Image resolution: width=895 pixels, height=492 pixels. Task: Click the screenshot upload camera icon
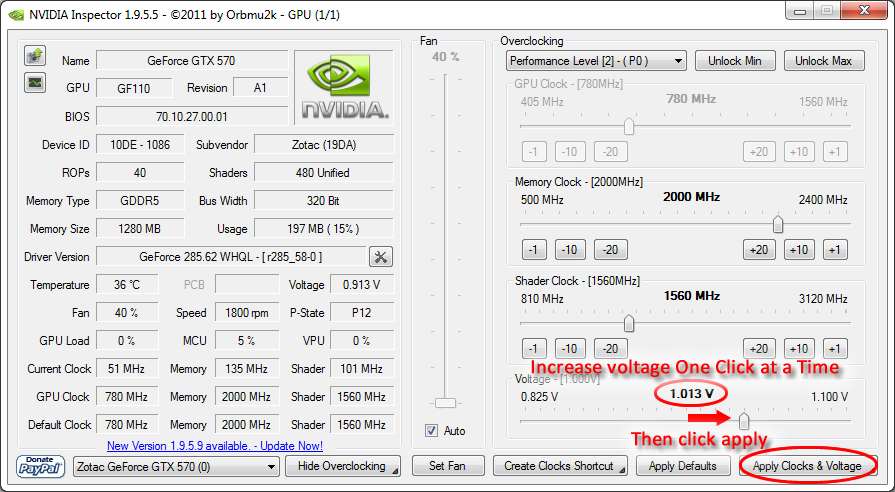pyautogui.click(x=35, y=54)
